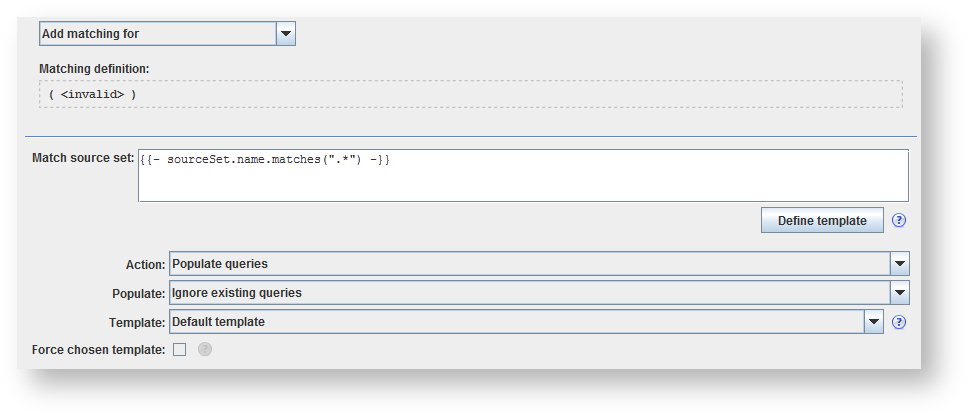The height and width of the screenshot is (417, 969).
Task: Click the 'Matching definition:' heading text
Action: [x=94, y=68]
